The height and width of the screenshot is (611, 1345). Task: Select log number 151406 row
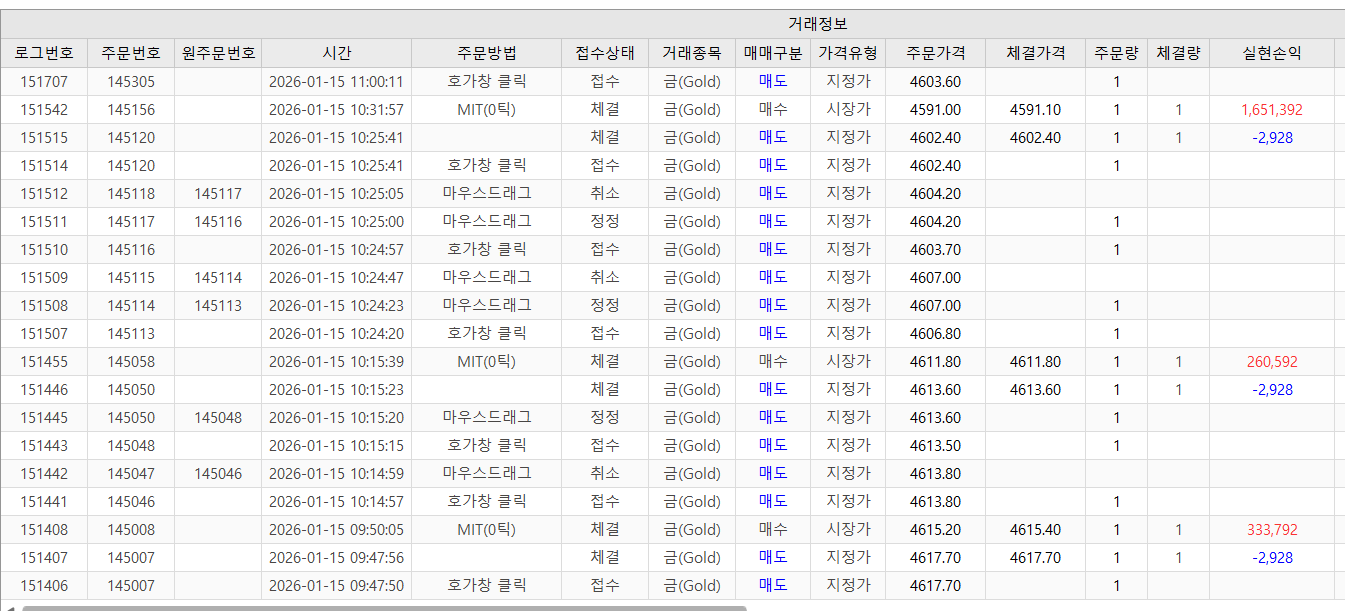(x=672, y=586)
